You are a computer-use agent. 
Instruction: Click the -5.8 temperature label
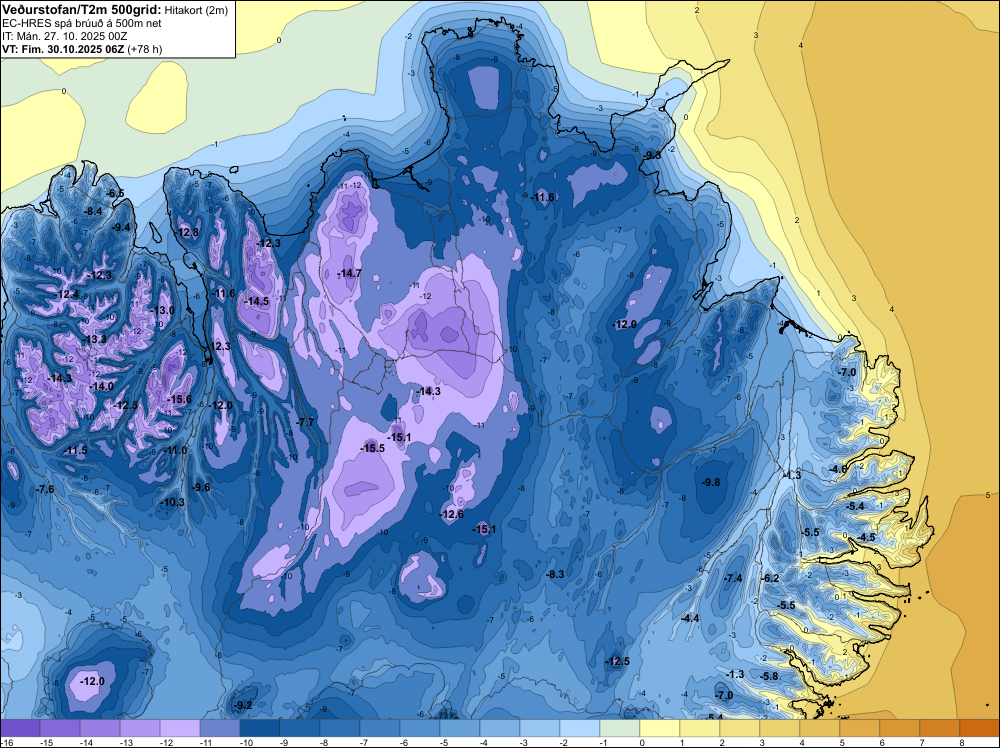coord(770,676)
